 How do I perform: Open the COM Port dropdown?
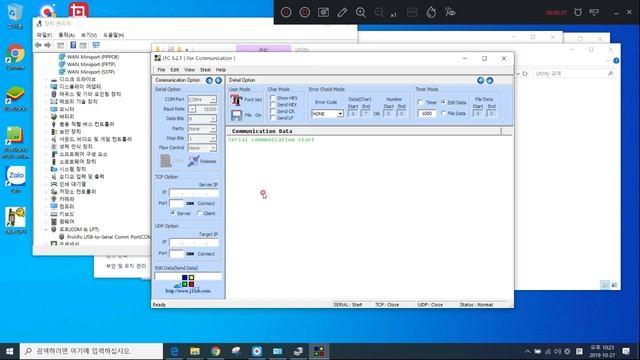point(213,100)
